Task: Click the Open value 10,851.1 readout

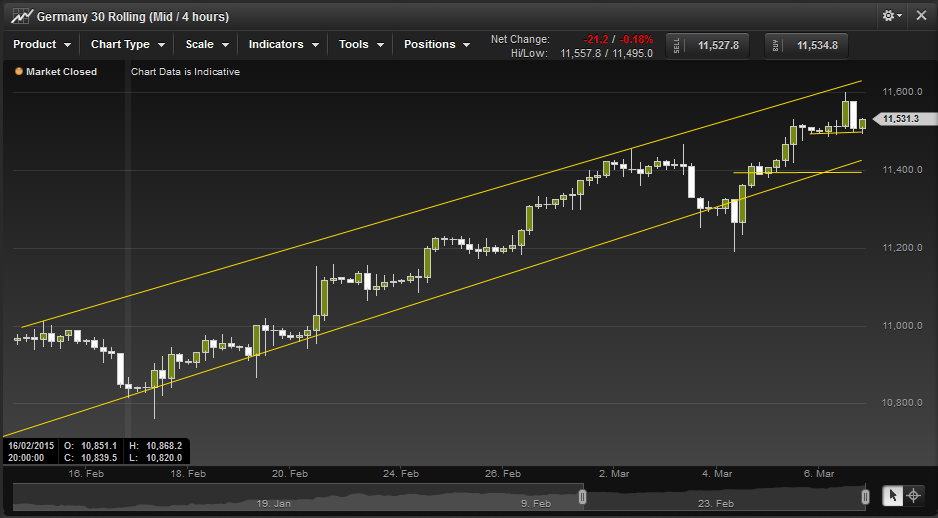Action: click(x=99, y=446)
